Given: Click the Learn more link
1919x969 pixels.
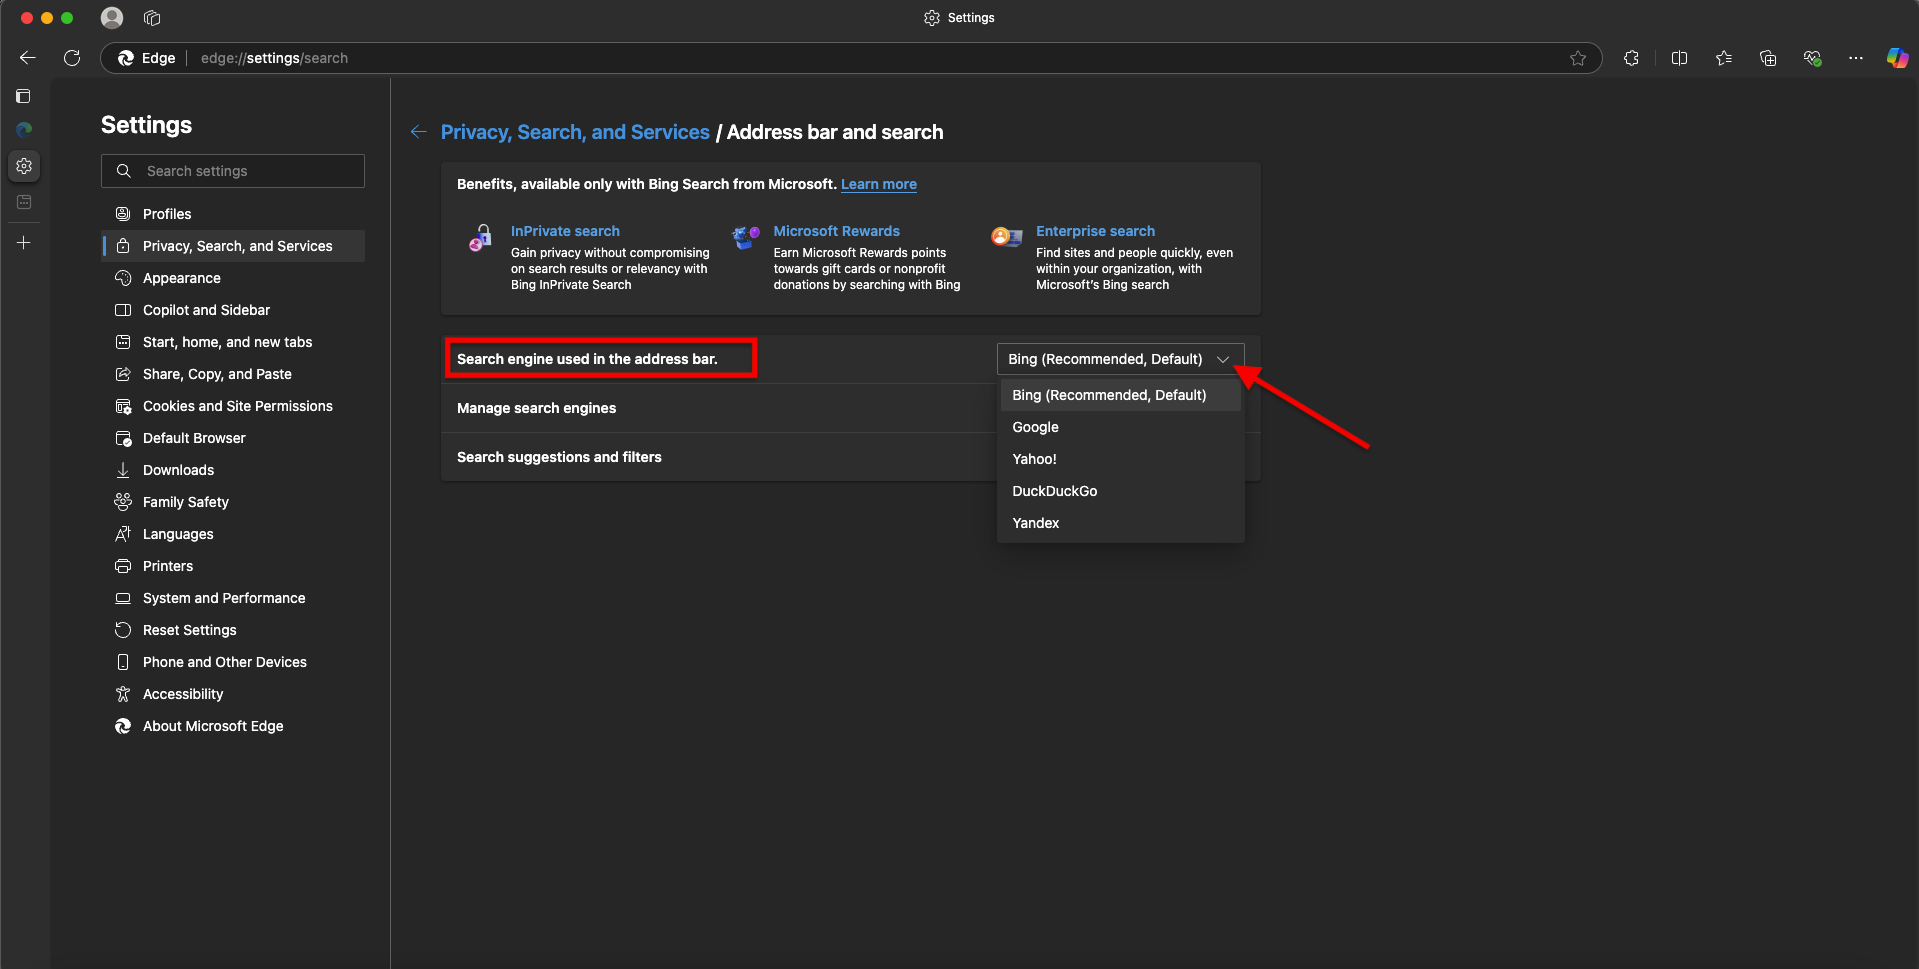Looking at the screenshot, I should pyautogui.click(x=878, y=184).
